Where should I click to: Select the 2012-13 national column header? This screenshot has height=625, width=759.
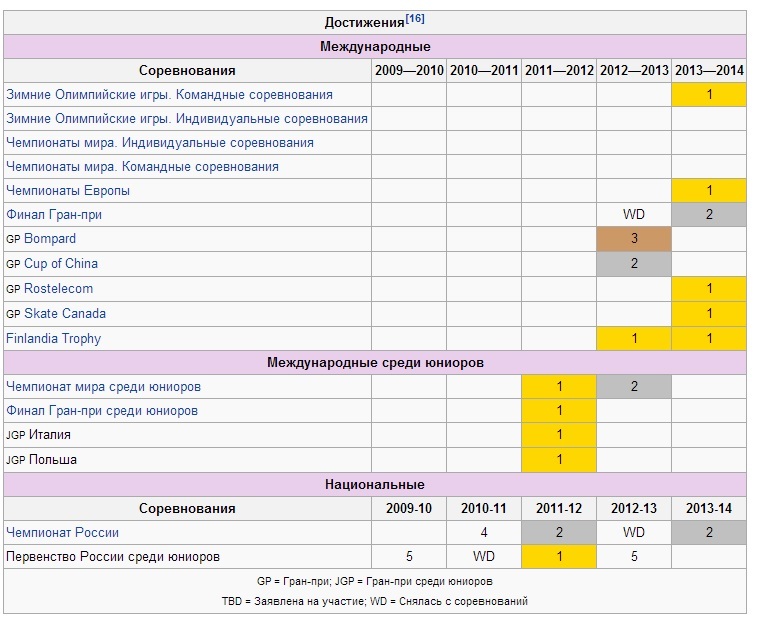point(634,508)
